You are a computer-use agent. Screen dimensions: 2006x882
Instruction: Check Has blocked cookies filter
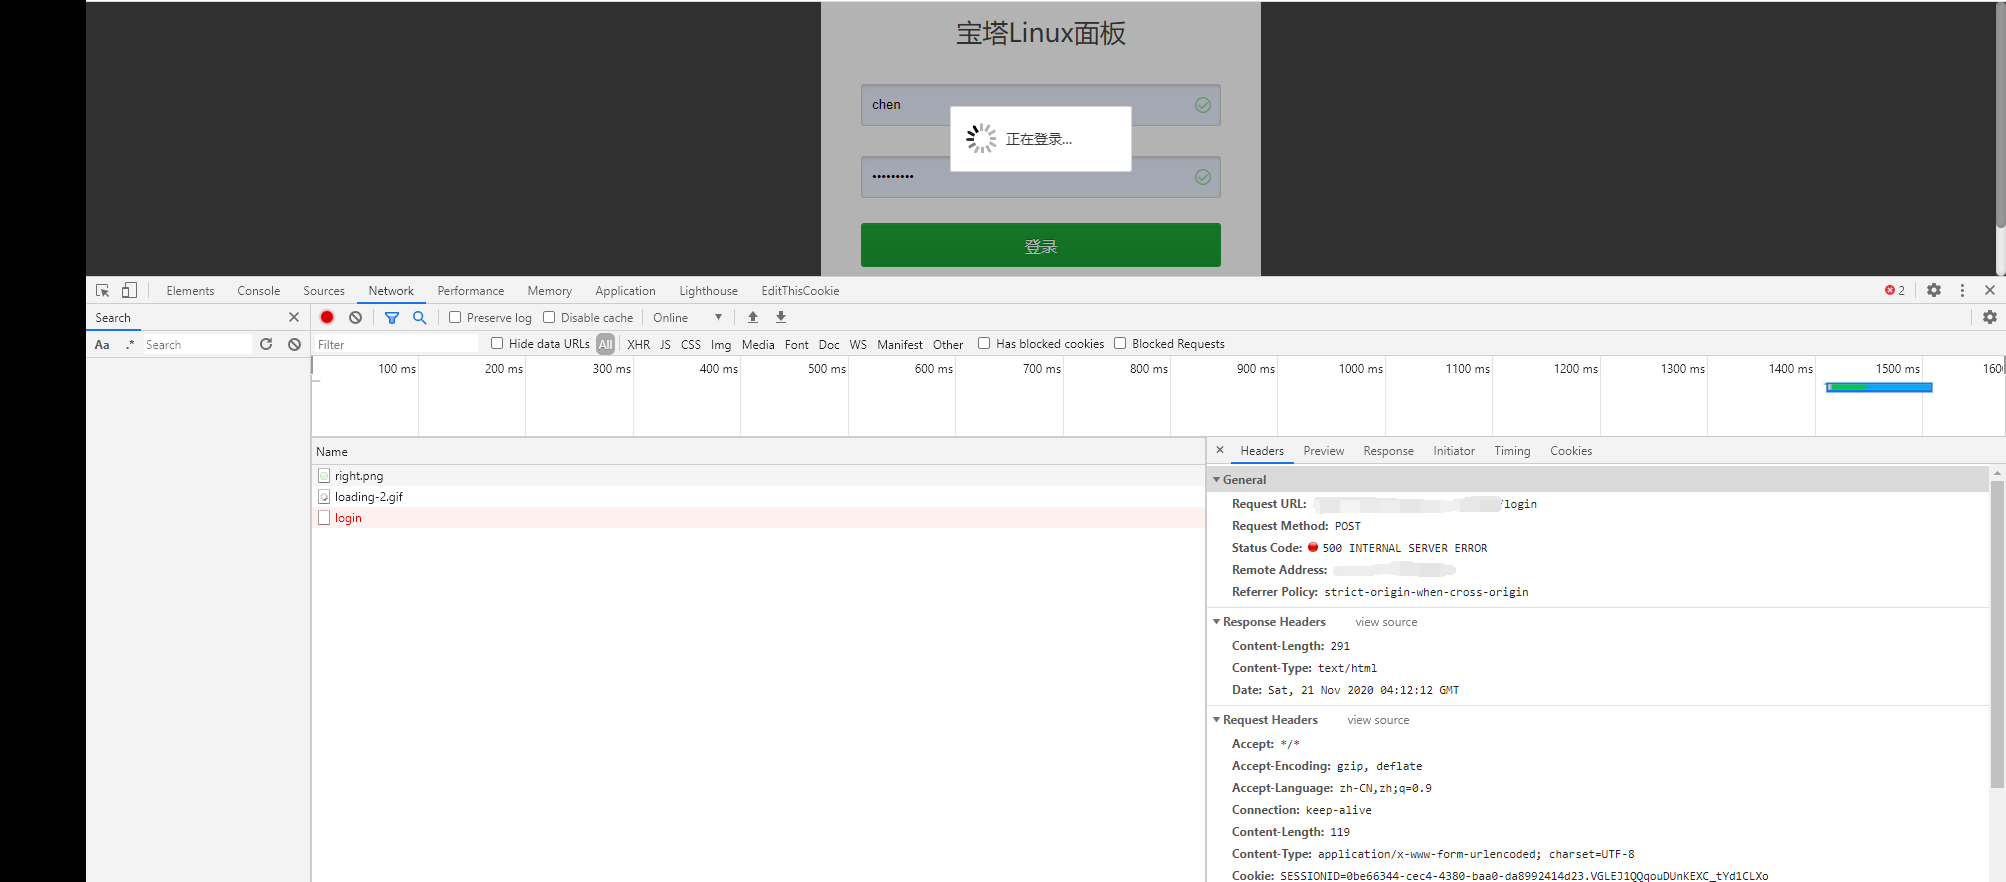pyautogui.click(x=984, y=343)
